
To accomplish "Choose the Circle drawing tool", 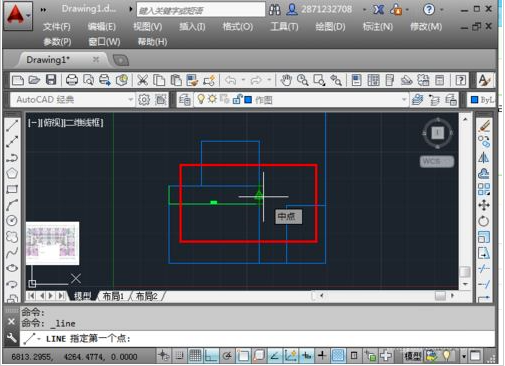I will point(12,220).
